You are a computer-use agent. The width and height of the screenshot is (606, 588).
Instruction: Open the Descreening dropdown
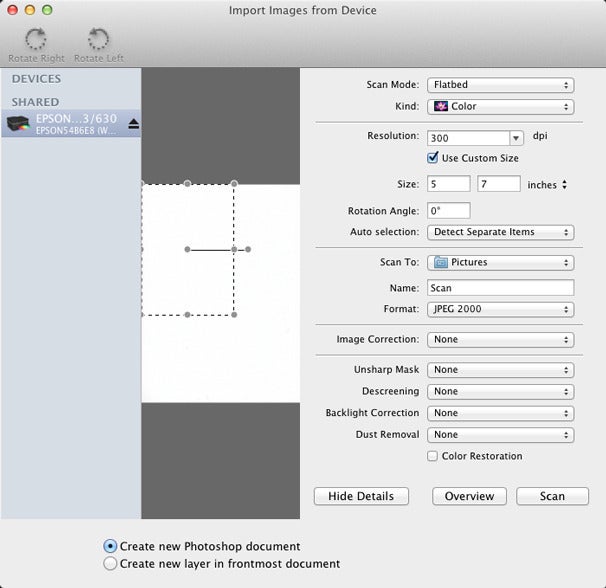point(500,391)
